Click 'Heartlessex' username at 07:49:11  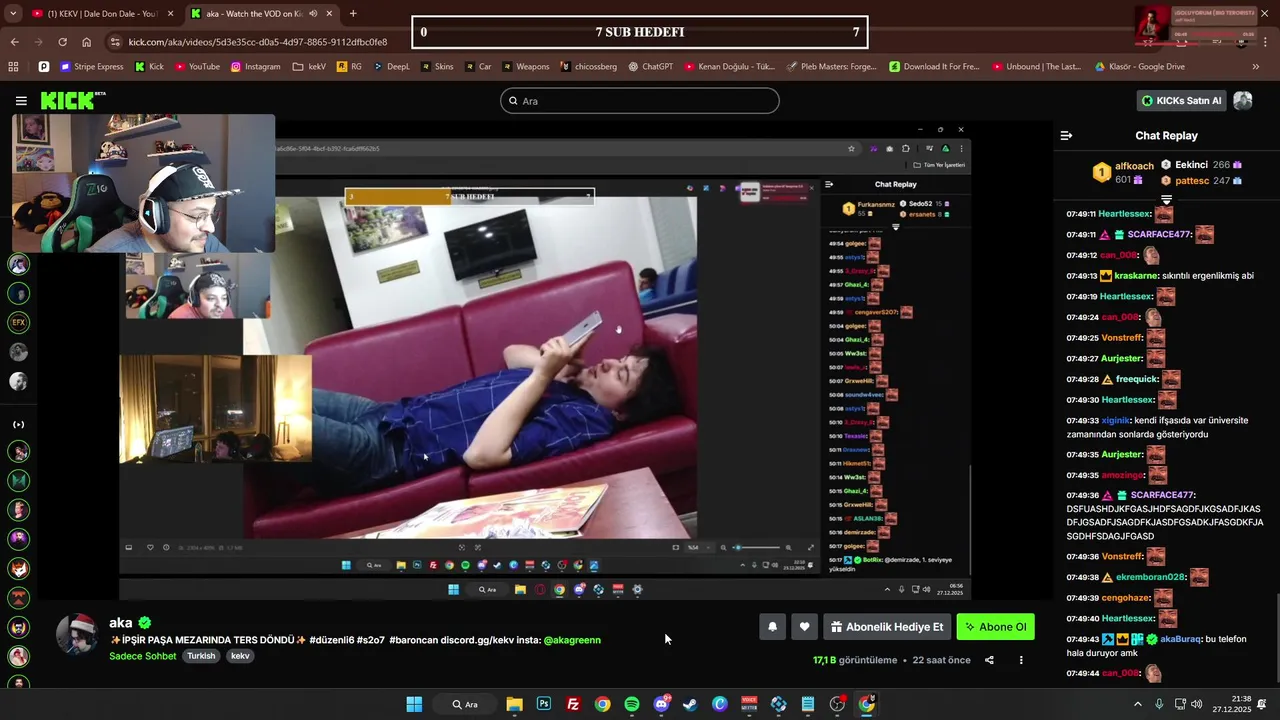[x=1125, y=214]
